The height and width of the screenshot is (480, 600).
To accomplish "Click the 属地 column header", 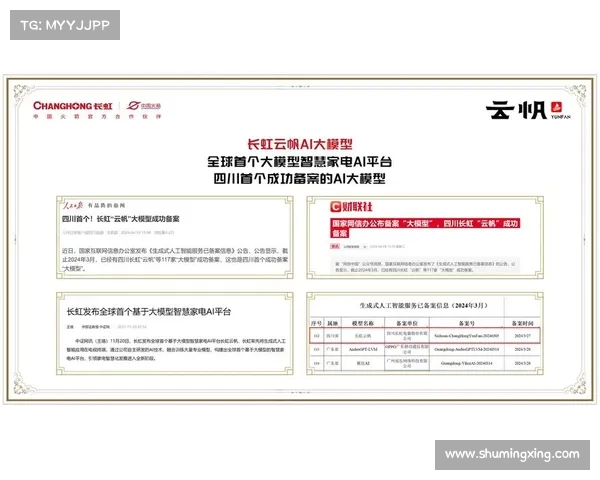I will pos(332,323).
